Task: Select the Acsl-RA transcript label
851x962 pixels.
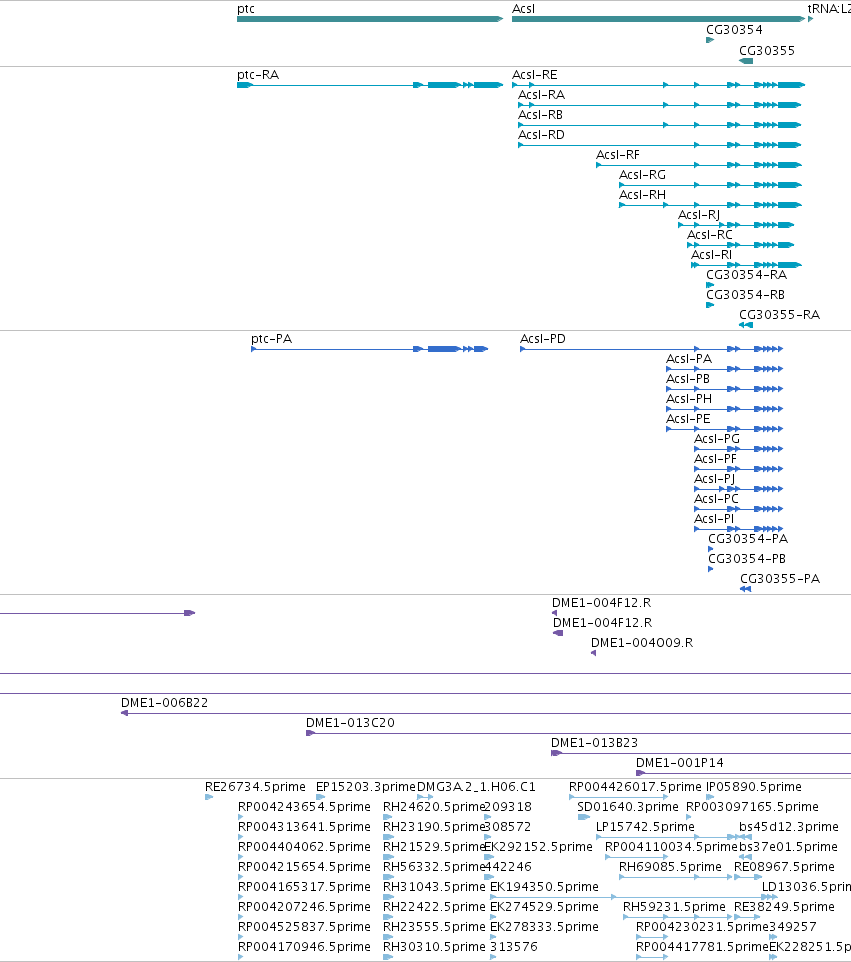Action: click(541, 94)
